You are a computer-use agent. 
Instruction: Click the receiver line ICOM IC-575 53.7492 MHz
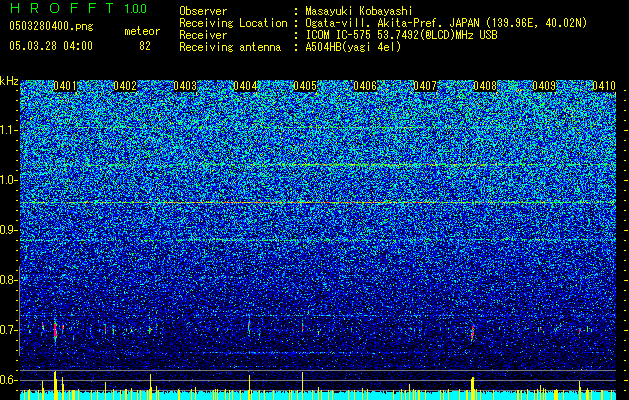pyautogui.click(x=401, y=35)
